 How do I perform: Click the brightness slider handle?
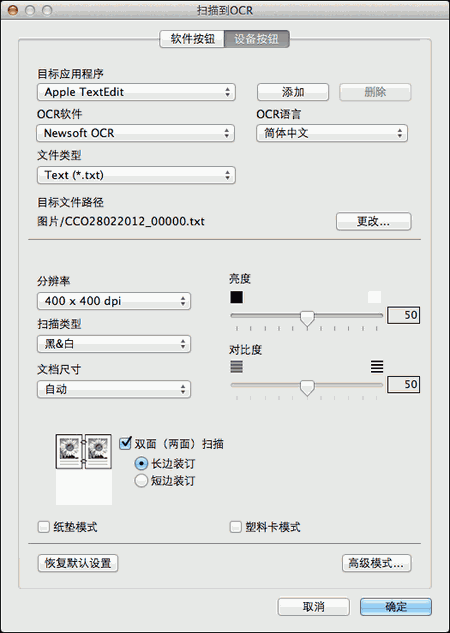point(307,318)
